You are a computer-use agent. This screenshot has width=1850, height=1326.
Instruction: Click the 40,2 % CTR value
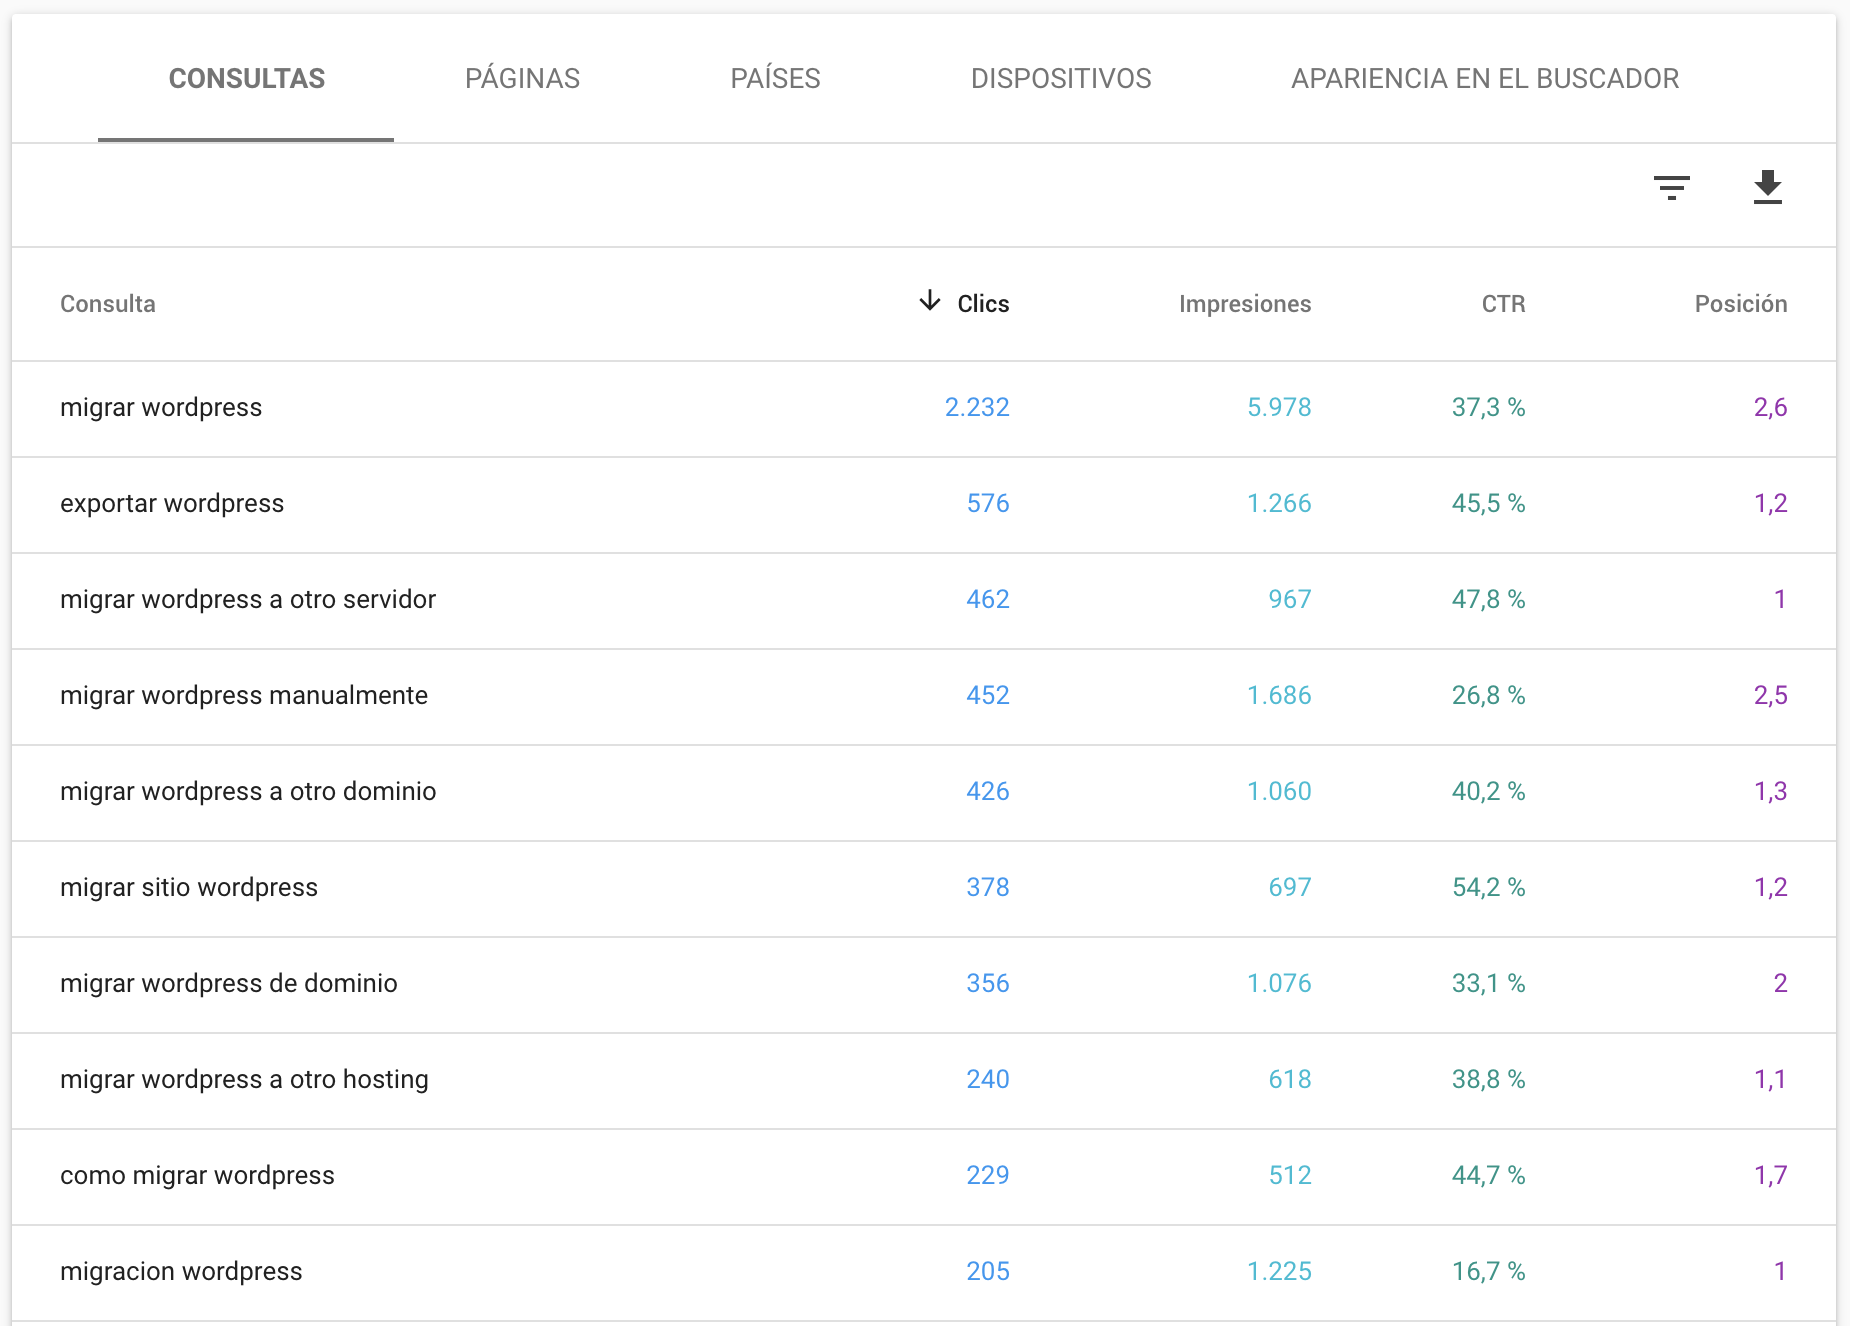pos(1488,791)
